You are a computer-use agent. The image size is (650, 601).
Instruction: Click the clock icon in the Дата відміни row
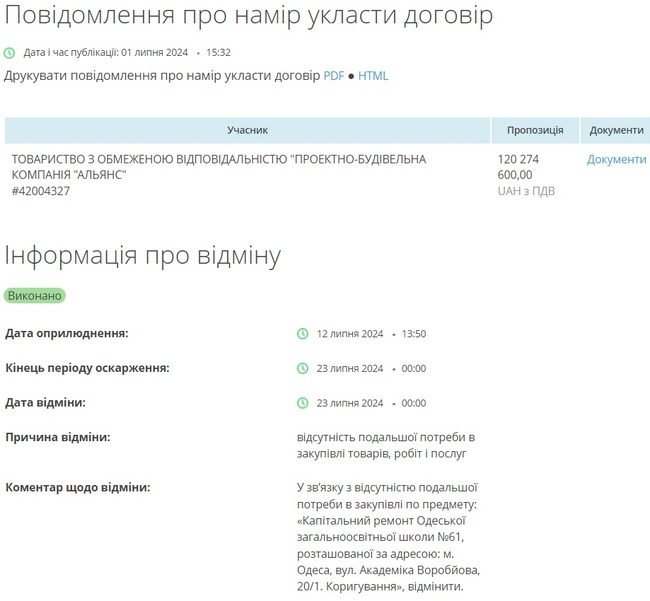pyautogui.click(x=303, y=403)
